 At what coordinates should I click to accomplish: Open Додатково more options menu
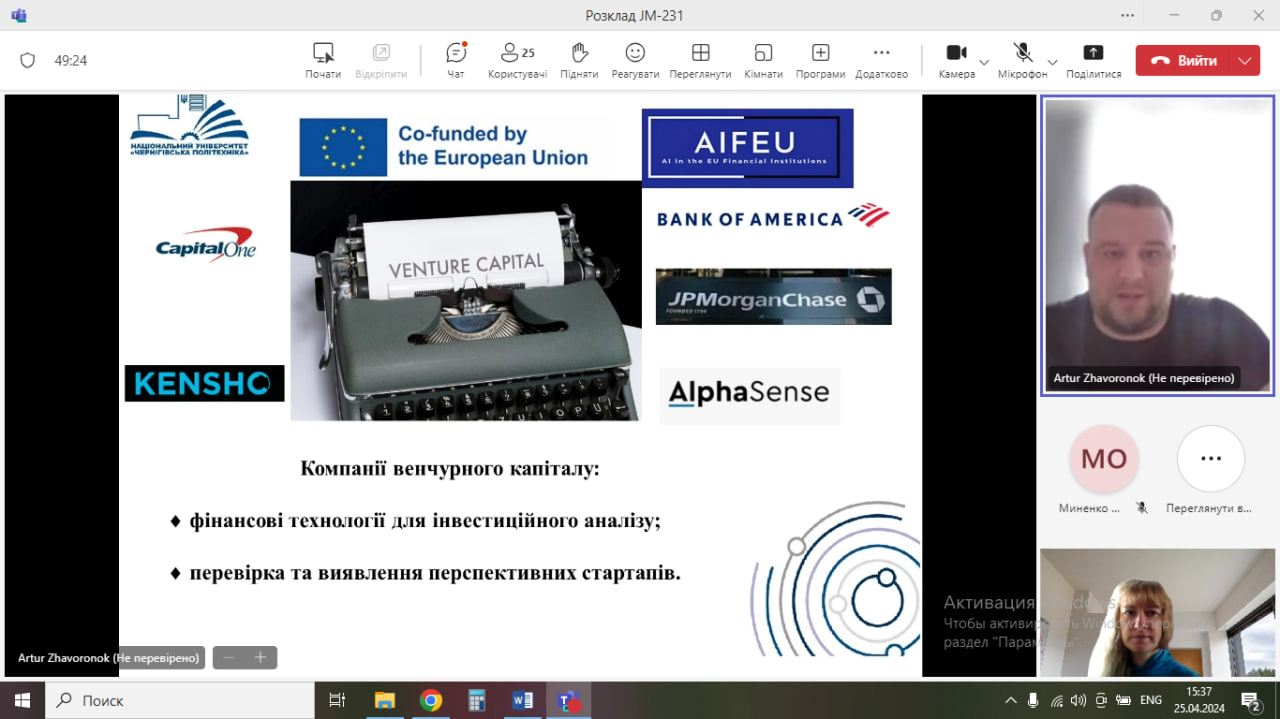point(881,60)
